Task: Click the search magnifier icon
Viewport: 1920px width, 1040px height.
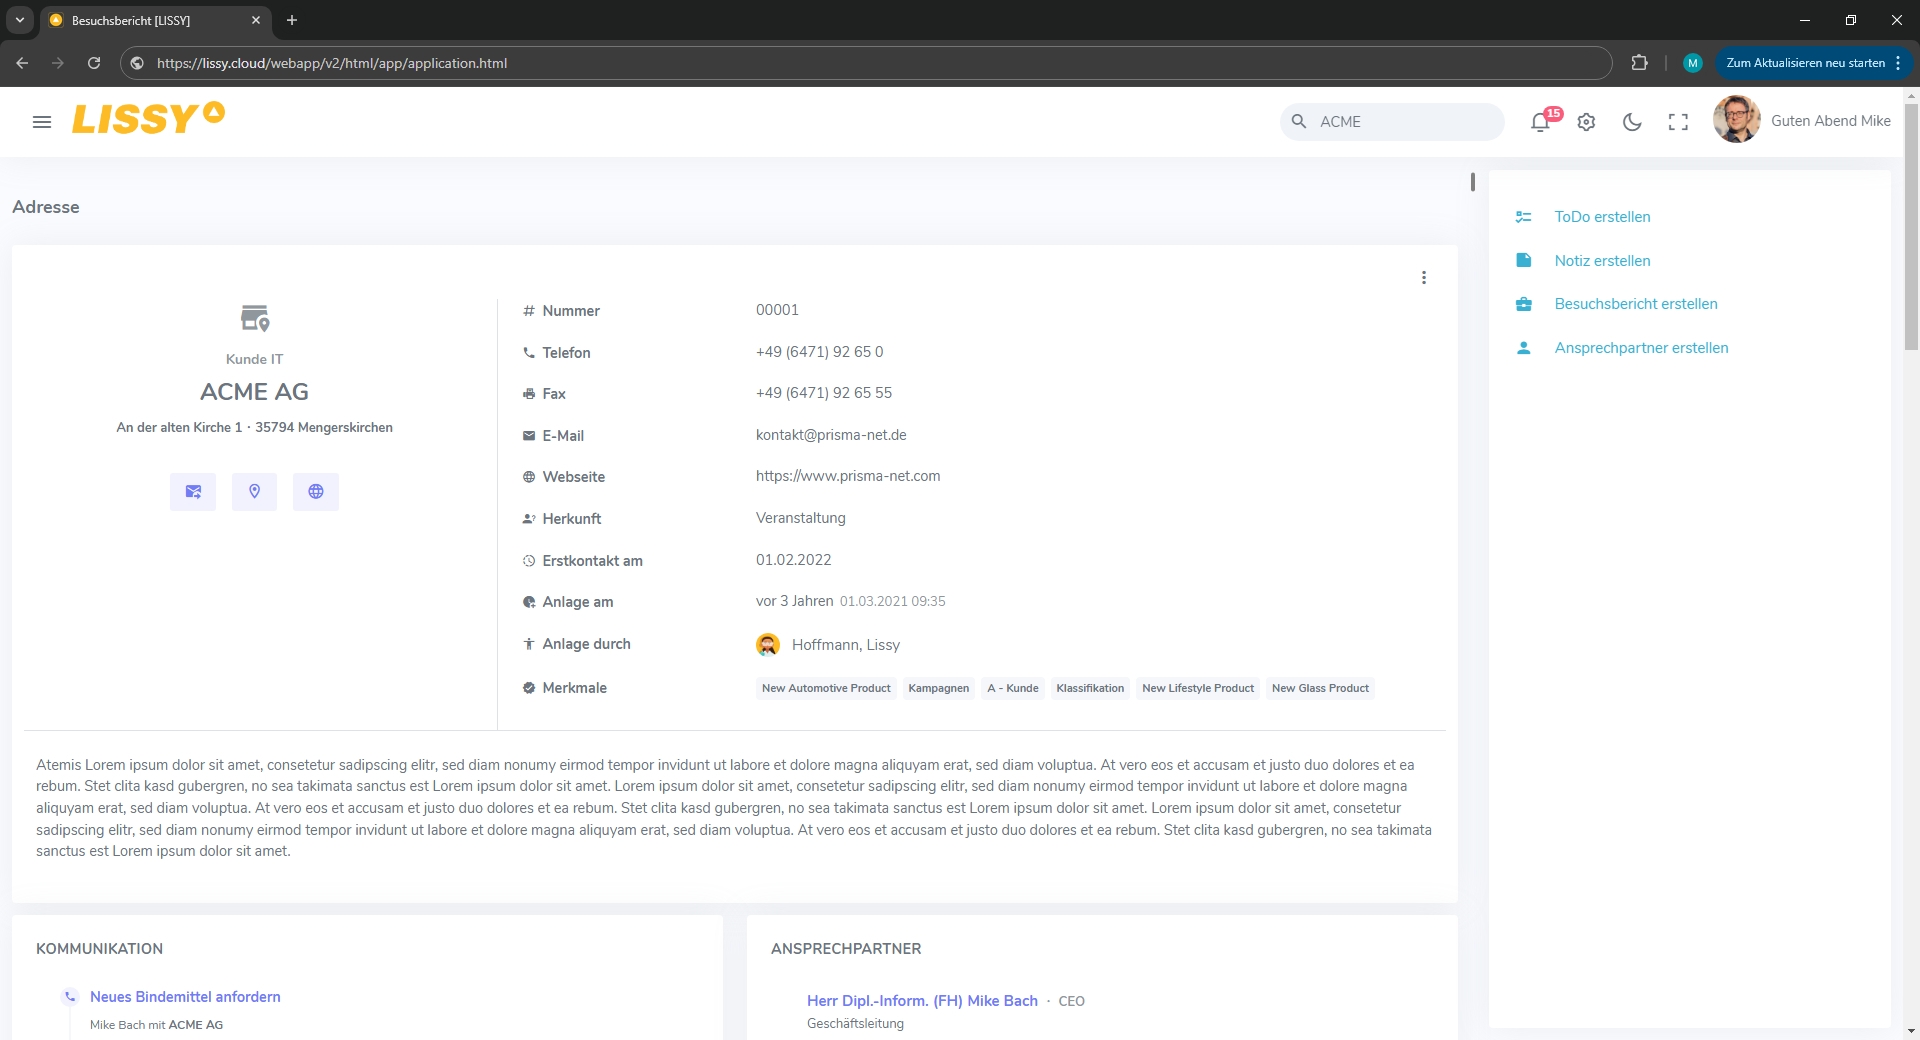Action: (x=1299, y=122)
